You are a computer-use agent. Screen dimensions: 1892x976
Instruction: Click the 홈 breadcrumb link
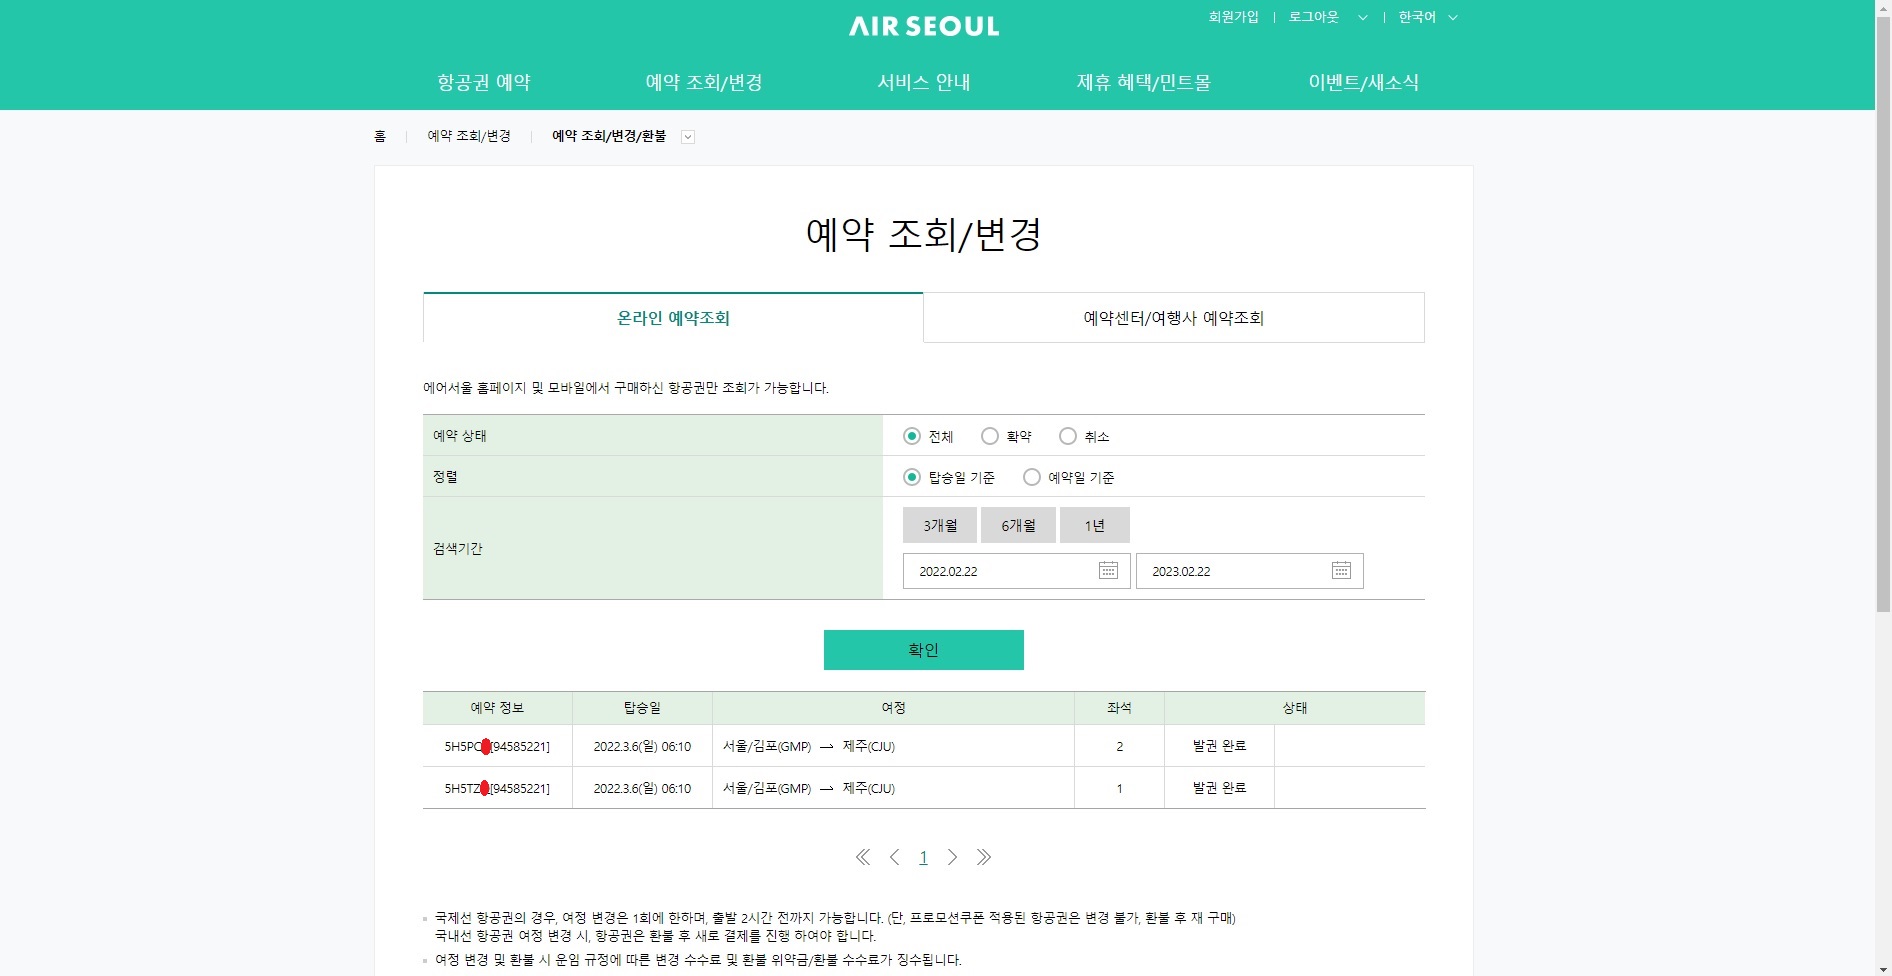click(380, 136)
